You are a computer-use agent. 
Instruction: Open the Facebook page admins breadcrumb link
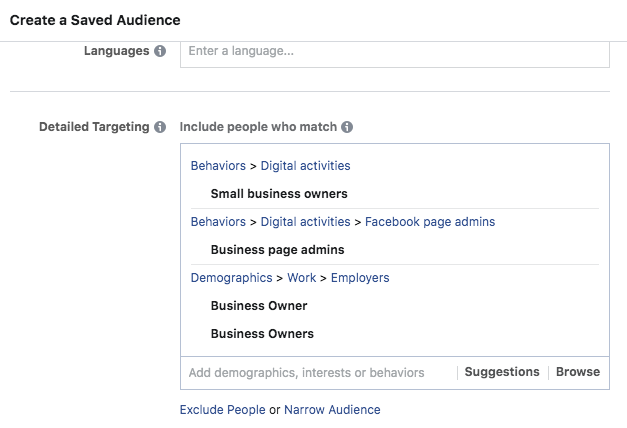point(430,221)
